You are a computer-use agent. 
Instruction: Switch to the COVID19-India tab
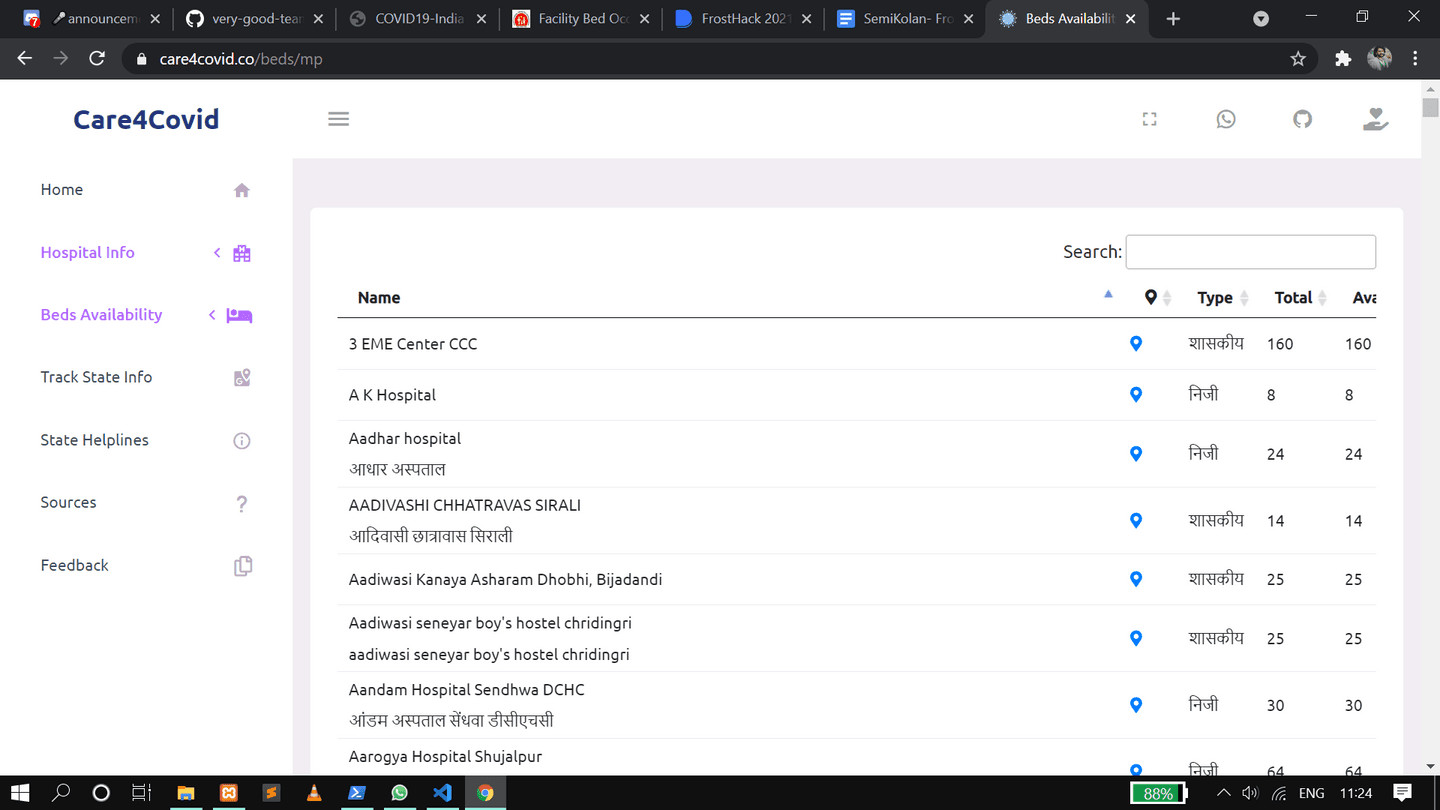click(417, 19)
